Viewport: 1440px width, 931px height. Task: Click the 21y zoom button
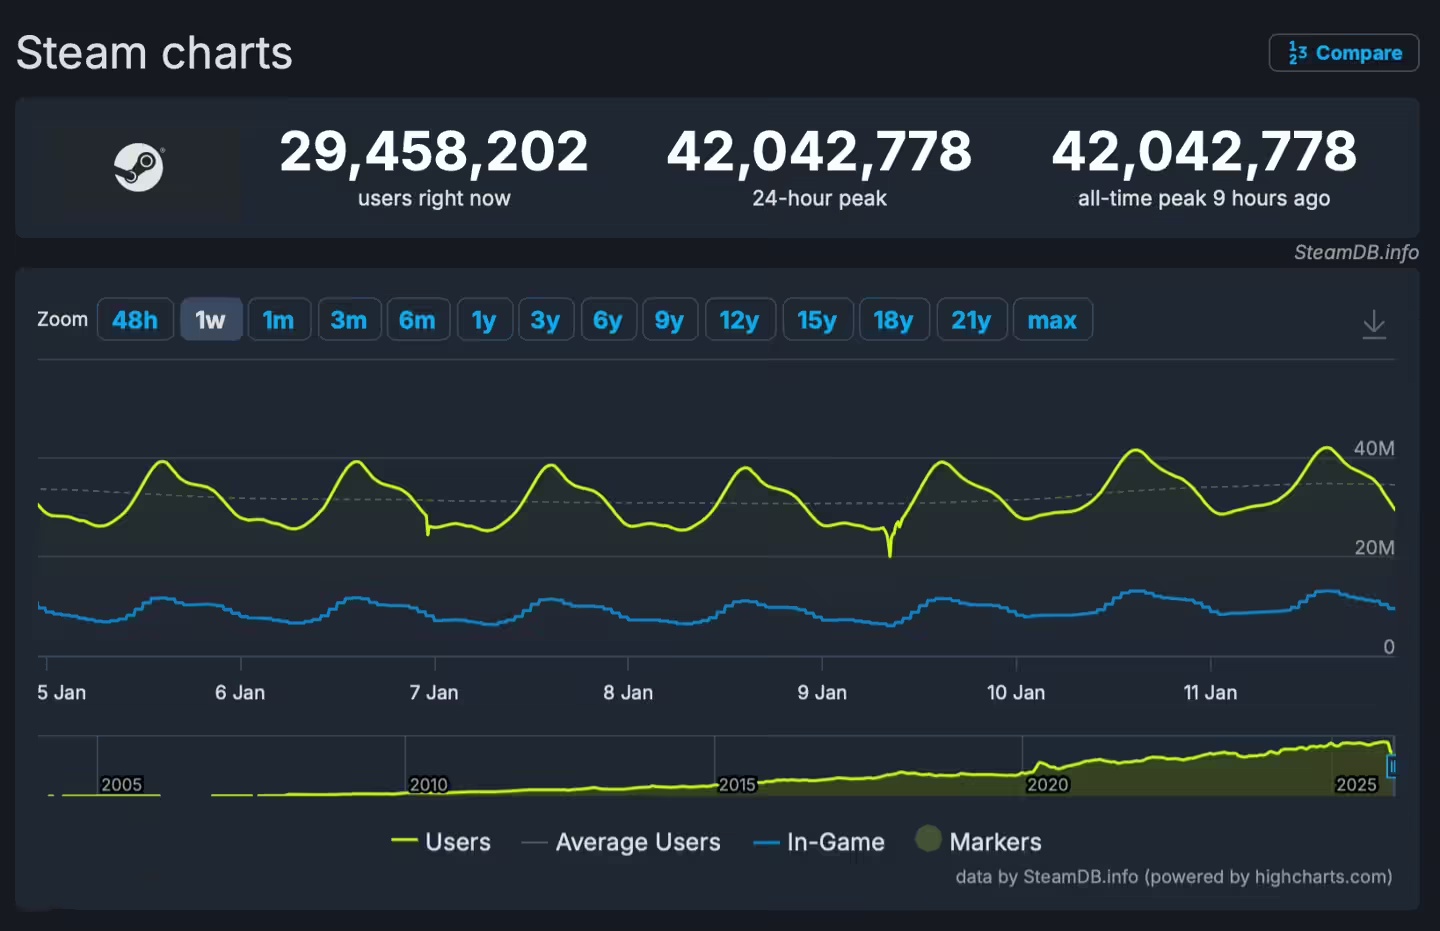970,320
